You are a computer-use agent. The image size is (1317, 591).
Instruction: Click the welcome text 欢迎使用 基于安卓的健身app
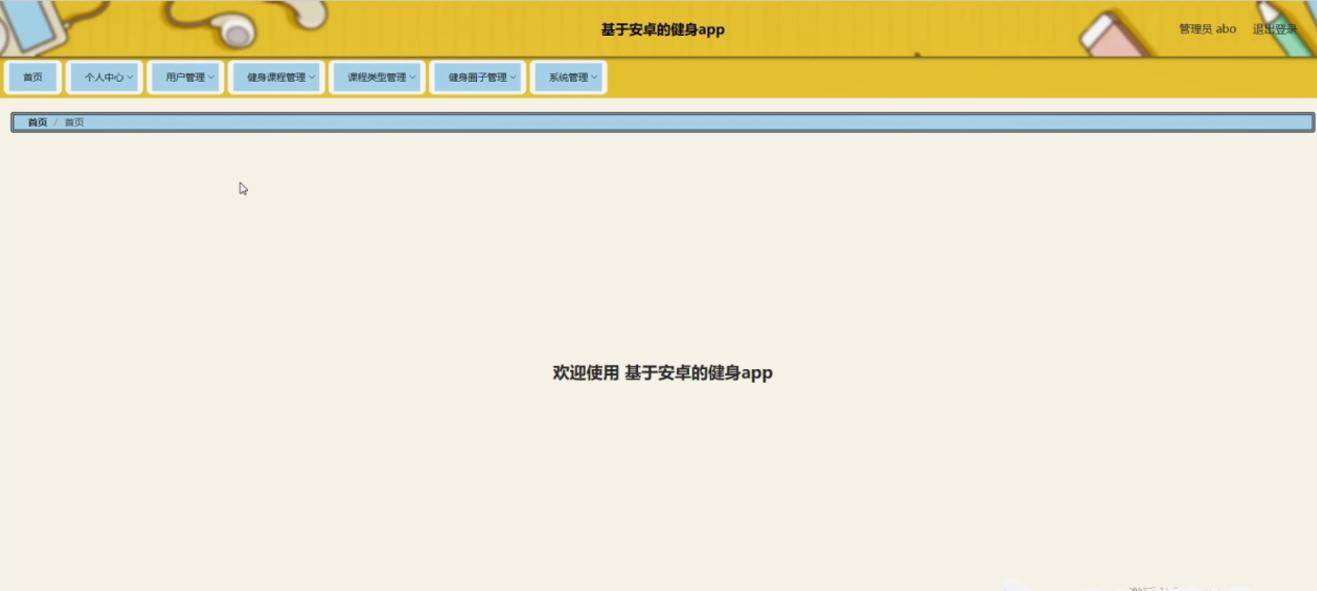[662, 373]
